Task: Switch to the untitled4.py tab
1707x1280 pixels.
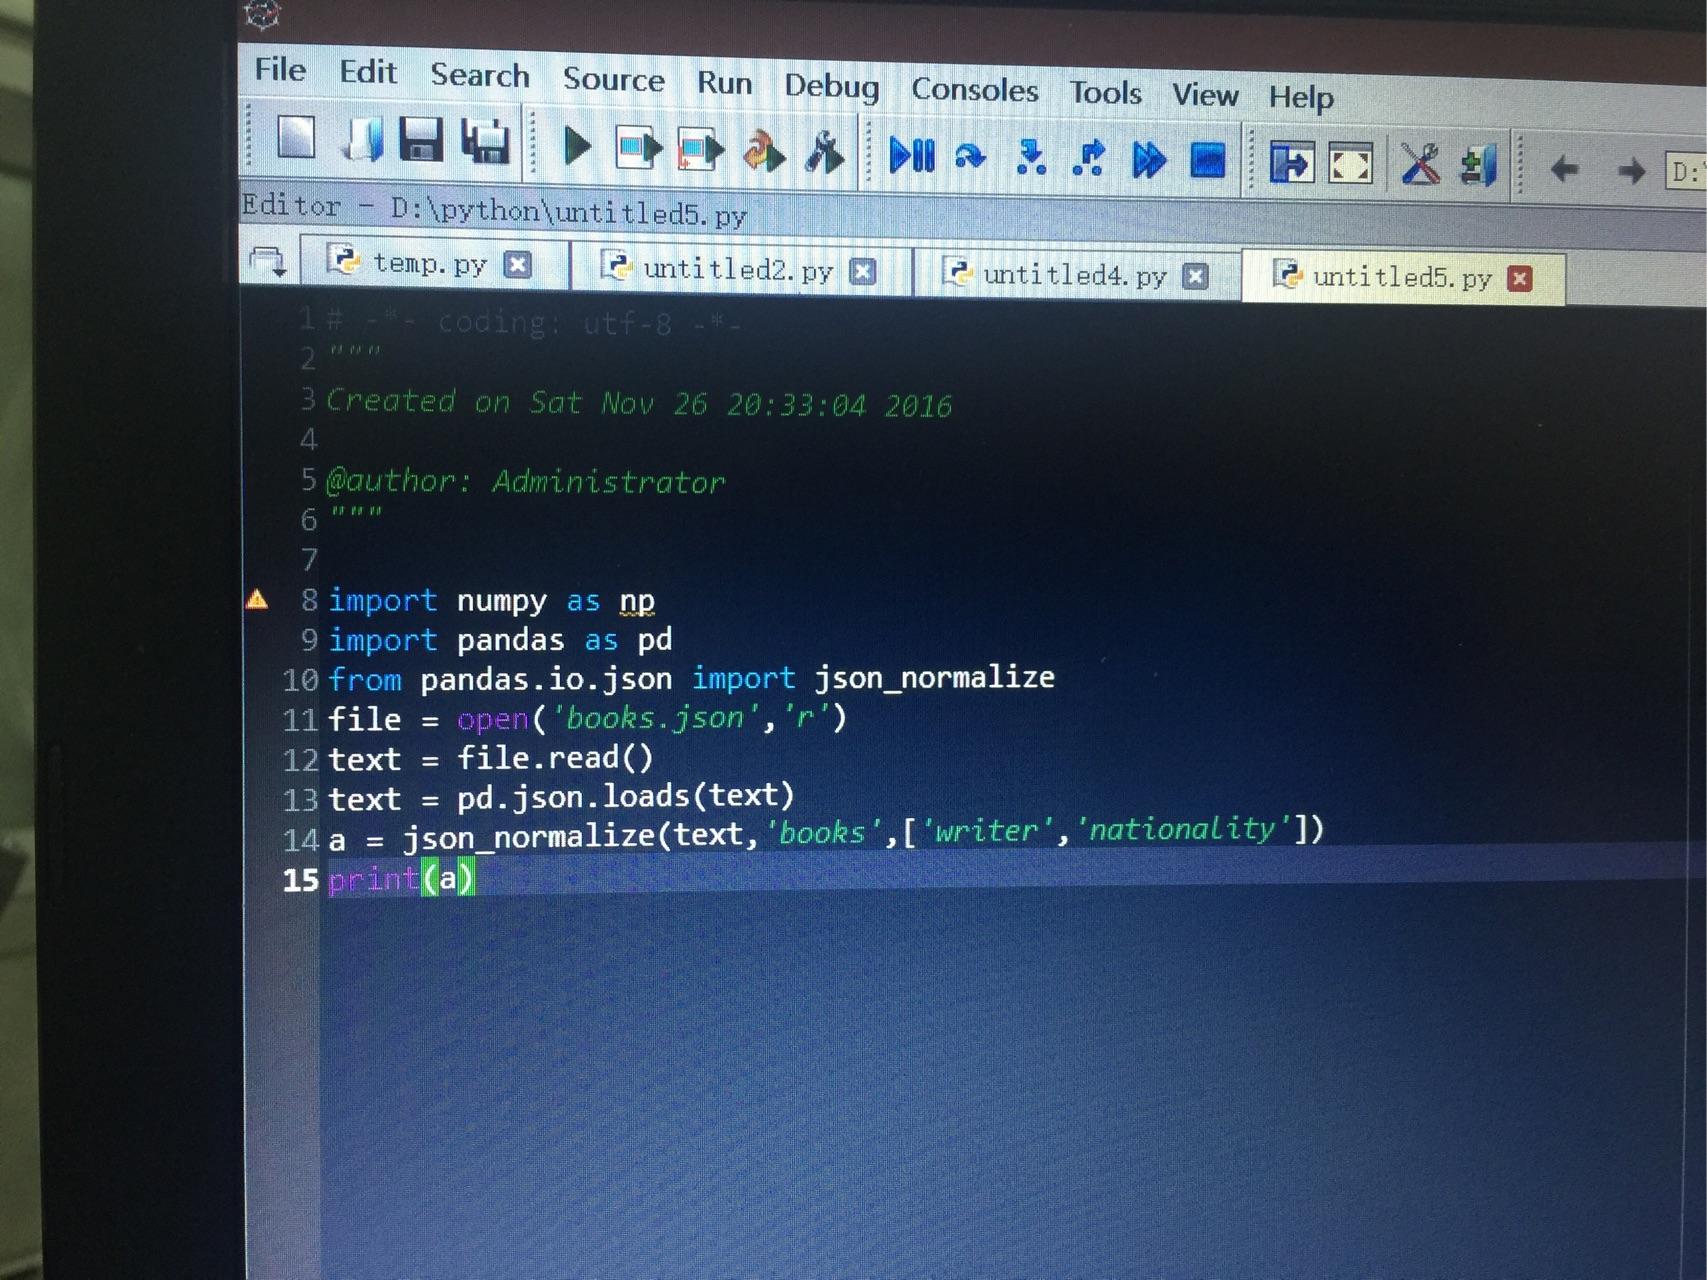Action: [x=1075, y=274]
